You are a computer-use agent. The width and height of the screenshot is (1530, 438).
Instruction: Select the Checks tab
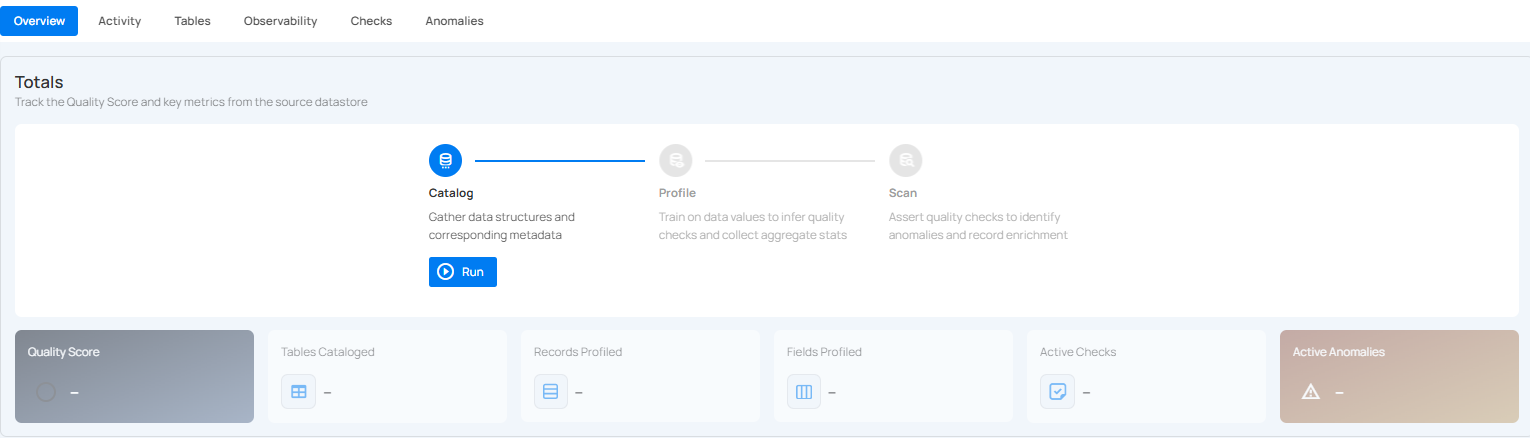[x=371, y=21]
